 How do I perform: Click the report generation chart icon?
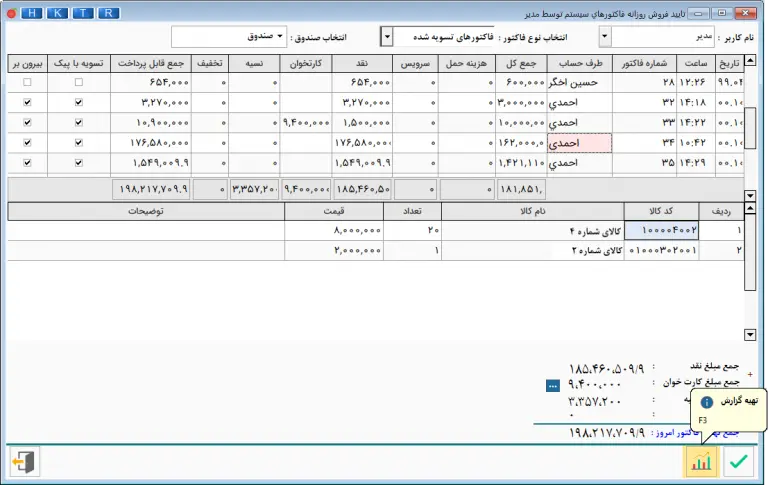(x=702, y=460)
